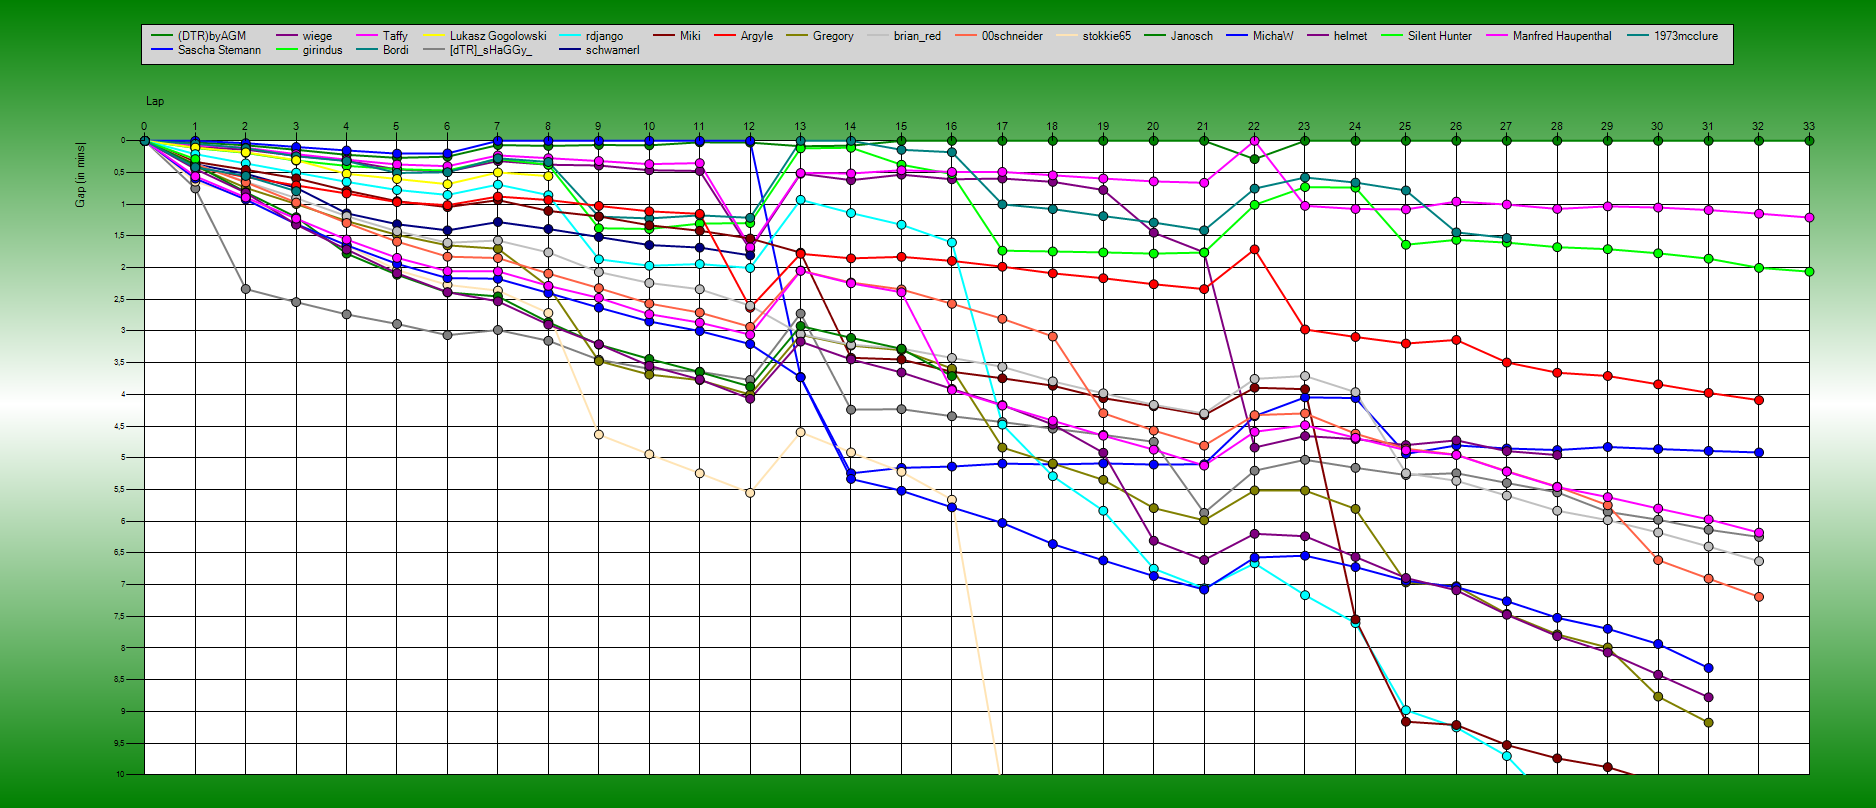Screen dimensions: 1876x808
Task: Click lap number 22 on the top axis
Action: 1254,127
